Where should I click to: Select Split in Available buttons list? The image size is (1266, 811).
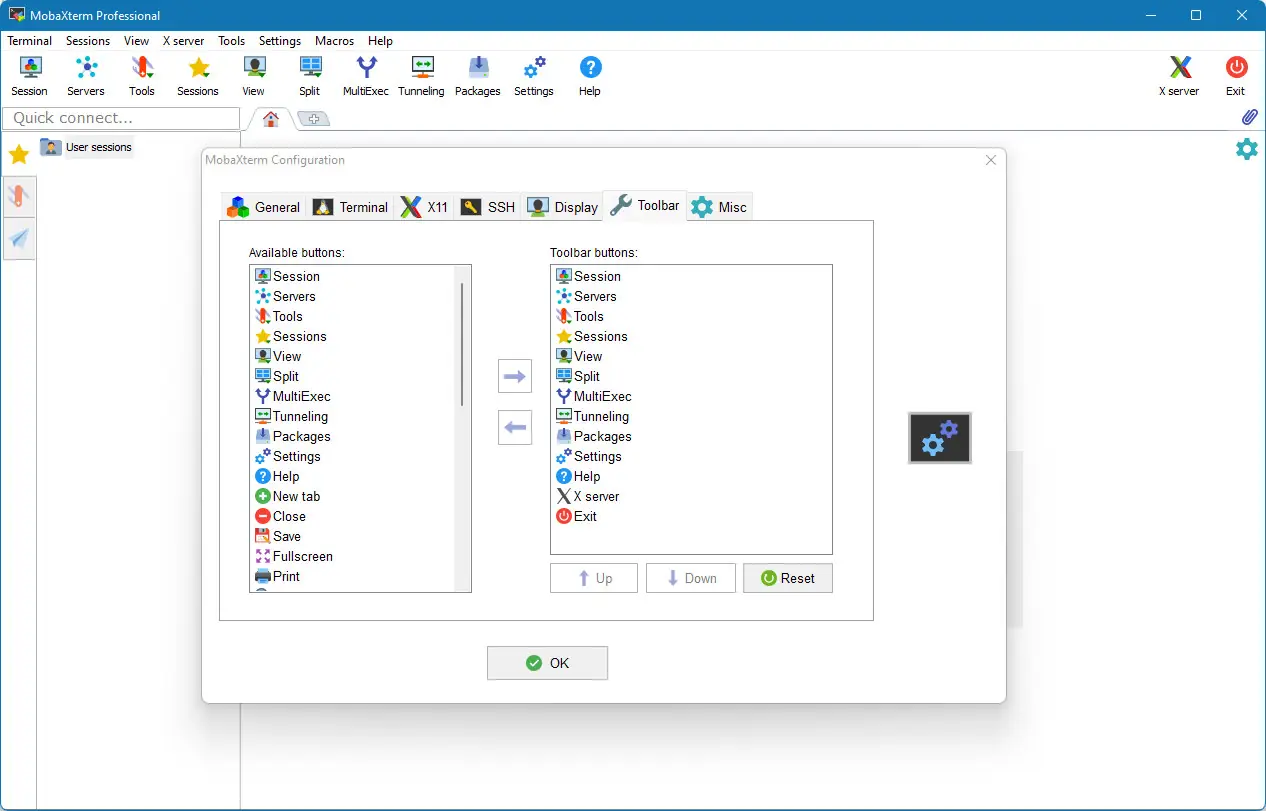tap(277, 376)
